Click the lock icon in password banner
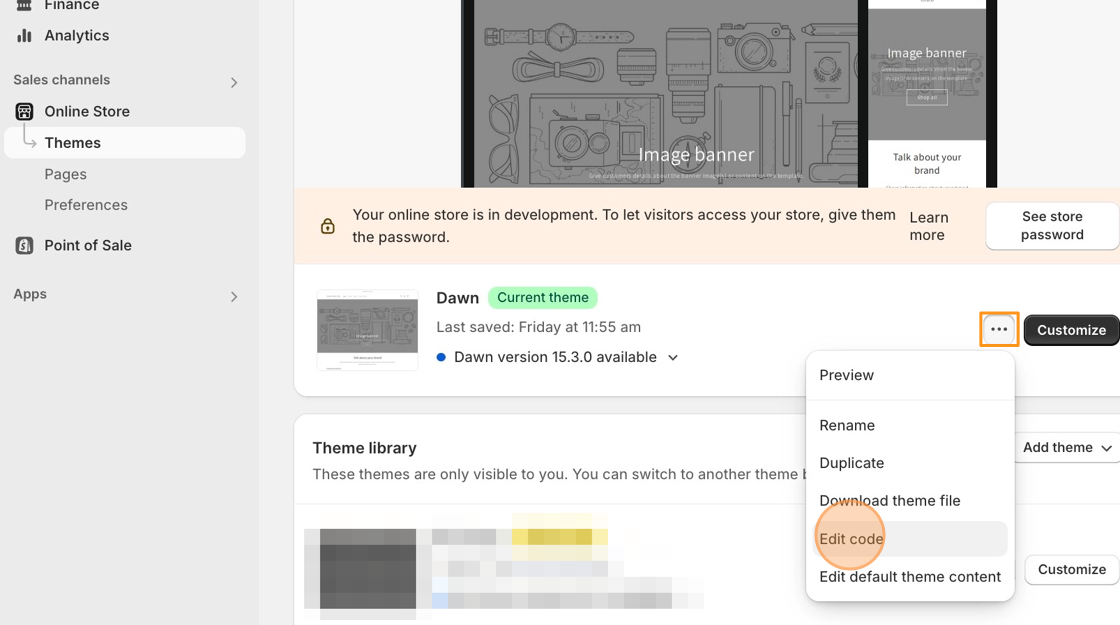This screenshot has height=625, width=1120. point(327,227)
